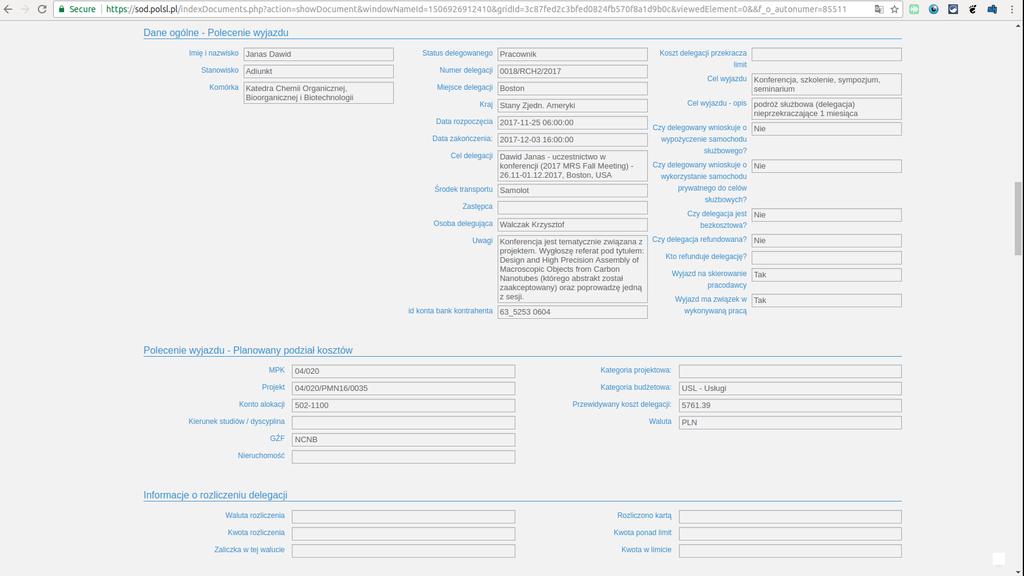Open the dark checkmark extension icon
The height and width of the screenshot is (576, 1024).
click(x=953, y=9)
